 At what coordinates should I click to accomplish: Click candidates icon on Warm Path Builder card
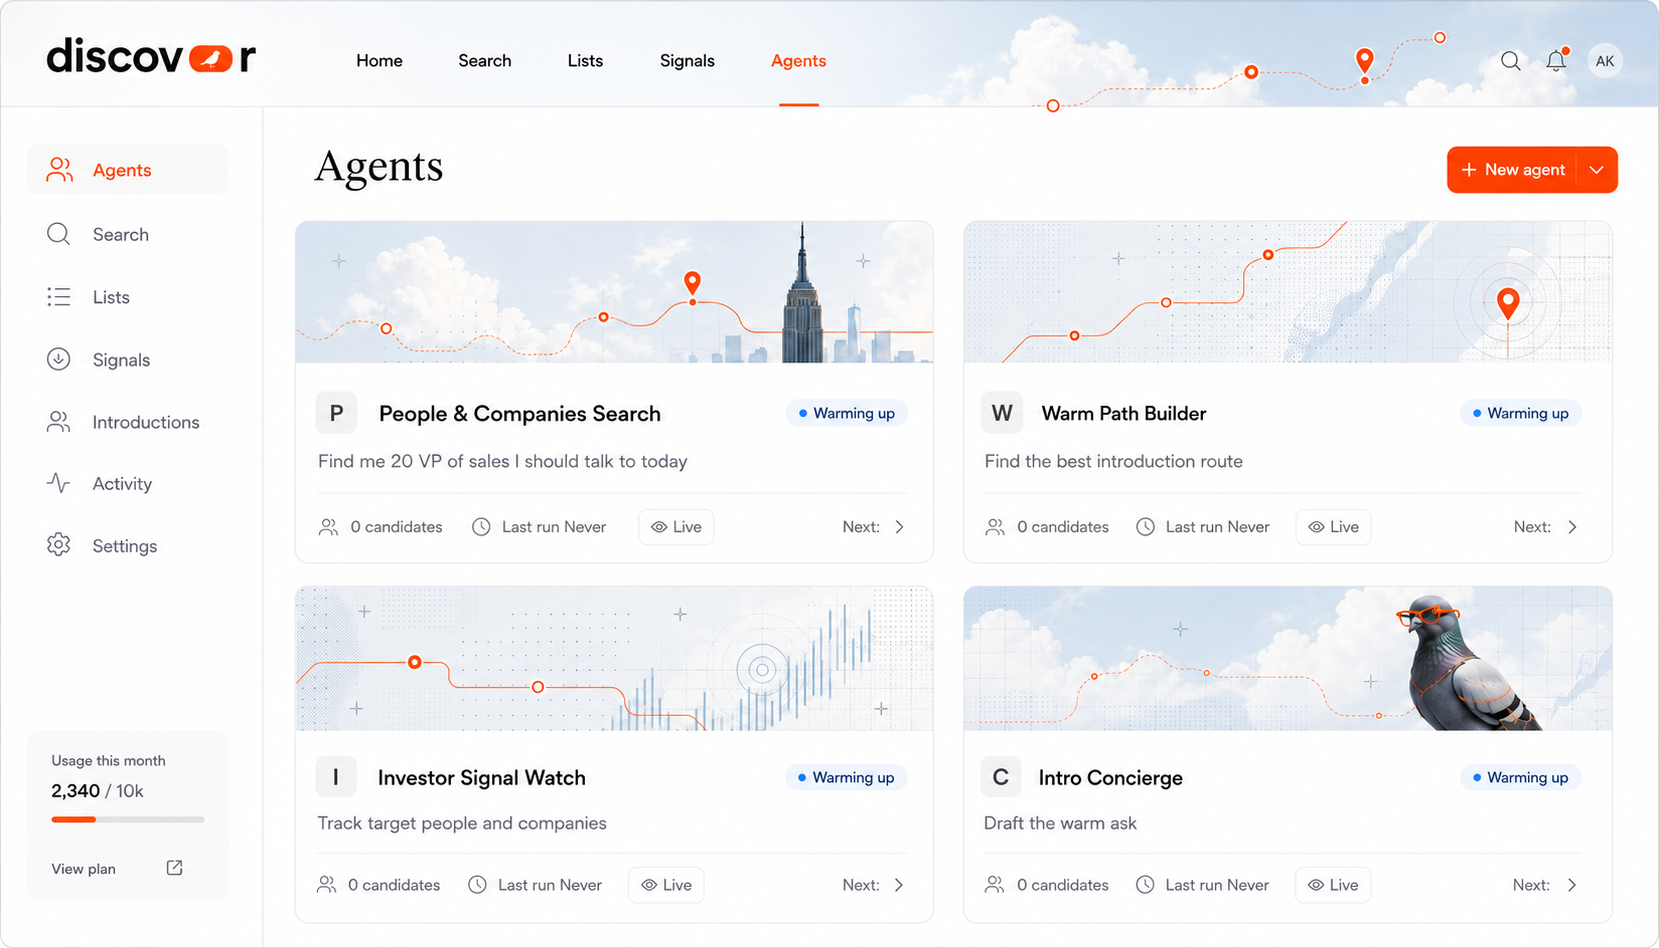(x=994, y=527)
